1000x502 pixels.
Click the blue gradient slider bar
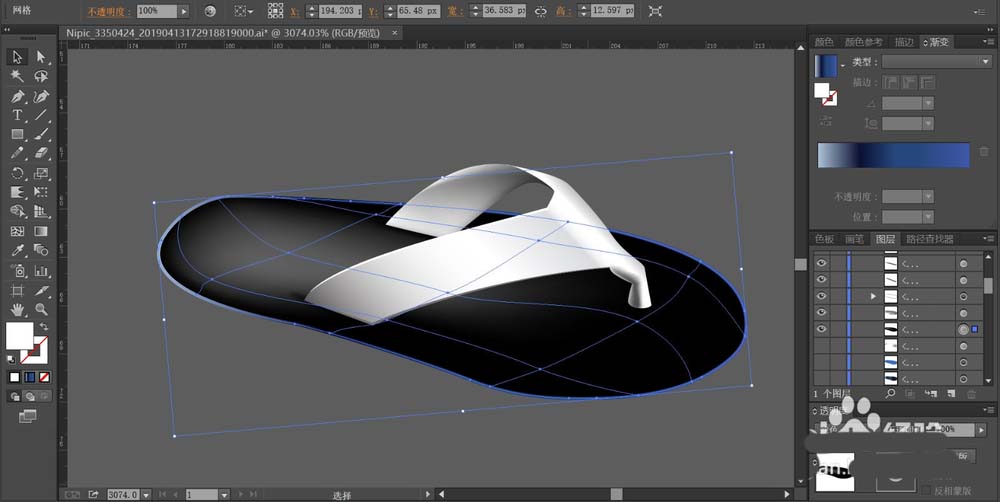(x=893, y=155)
